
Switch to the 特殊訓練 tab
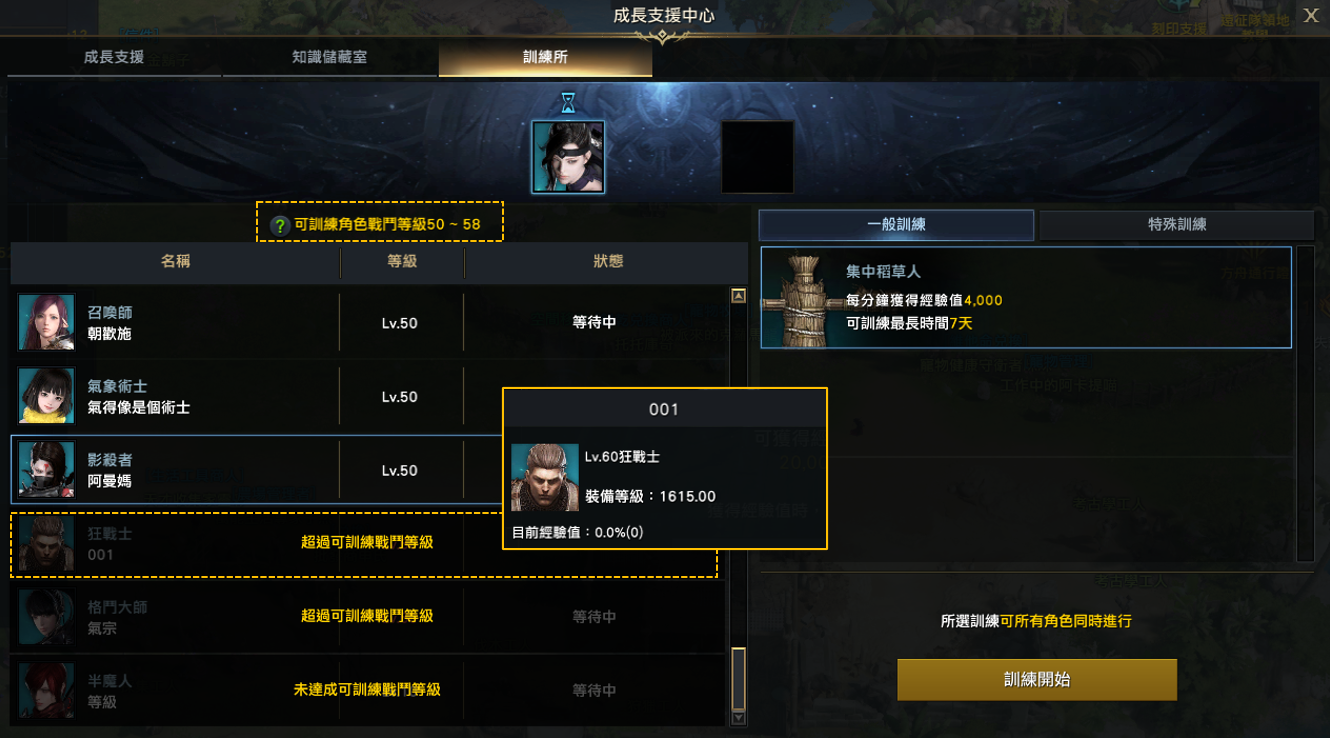point(1177,225)
